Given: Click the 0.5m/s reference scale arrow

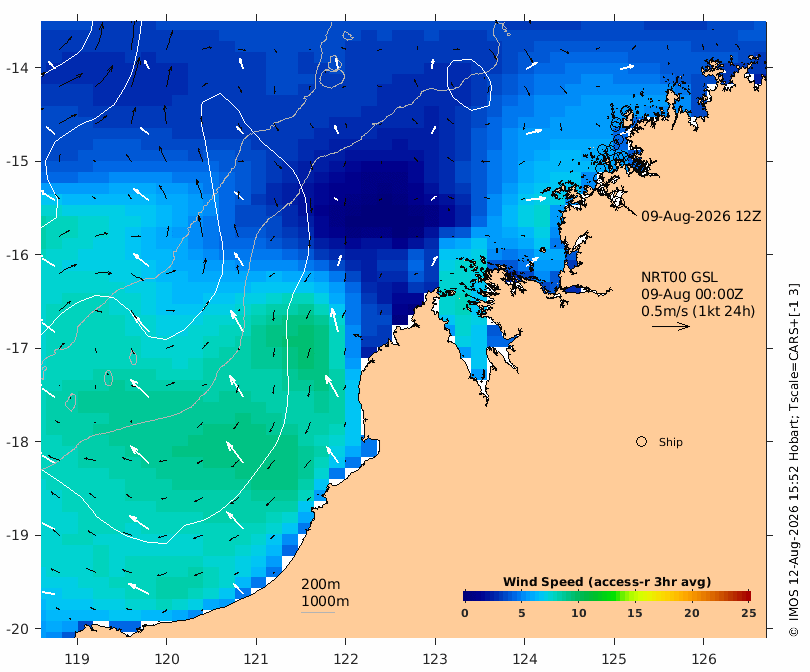Looking at the screenshot, I should tap(671, 326).
